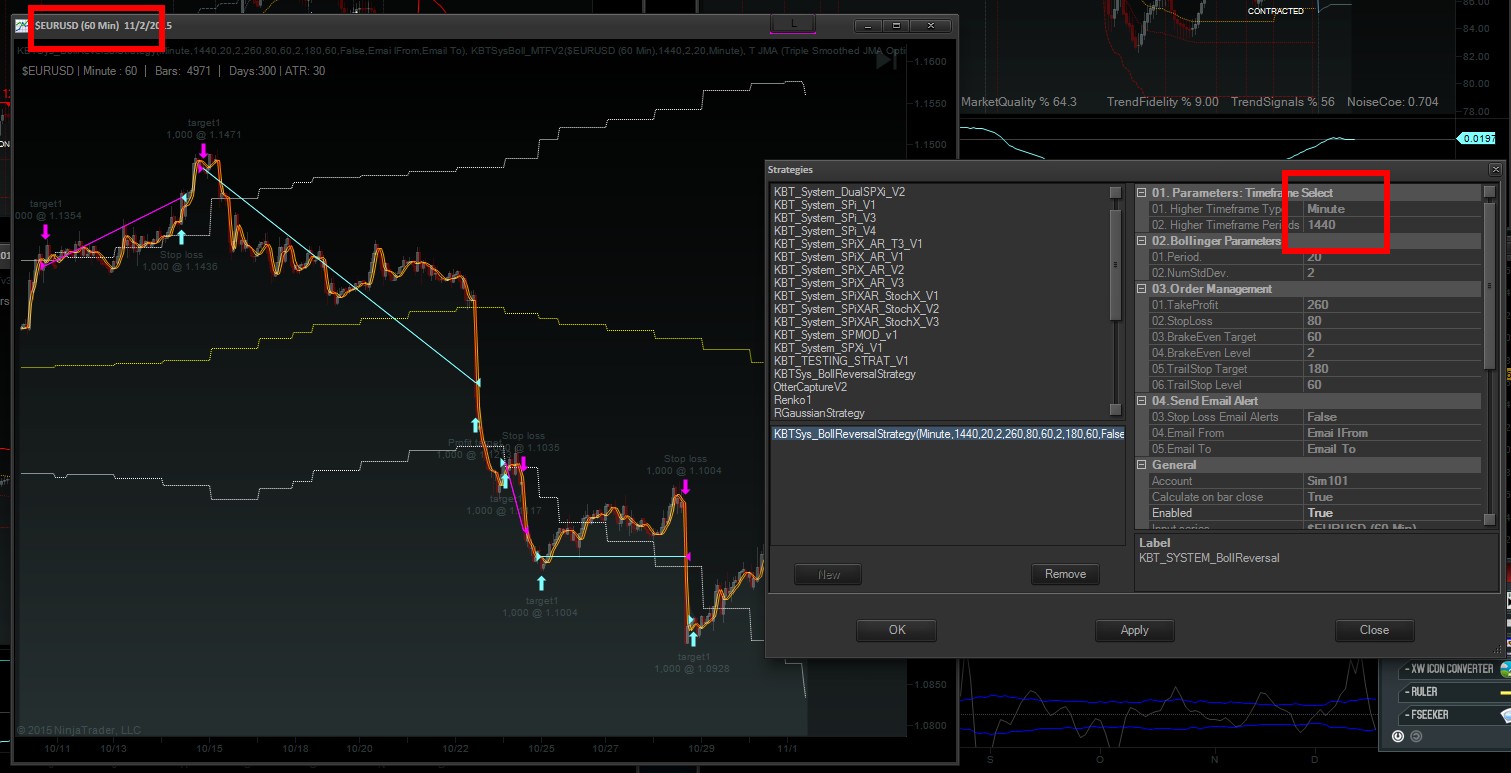Open the Higher Timeframe Type value Minute
Screen dimensions: 1511x773
tap(1393, 209)
